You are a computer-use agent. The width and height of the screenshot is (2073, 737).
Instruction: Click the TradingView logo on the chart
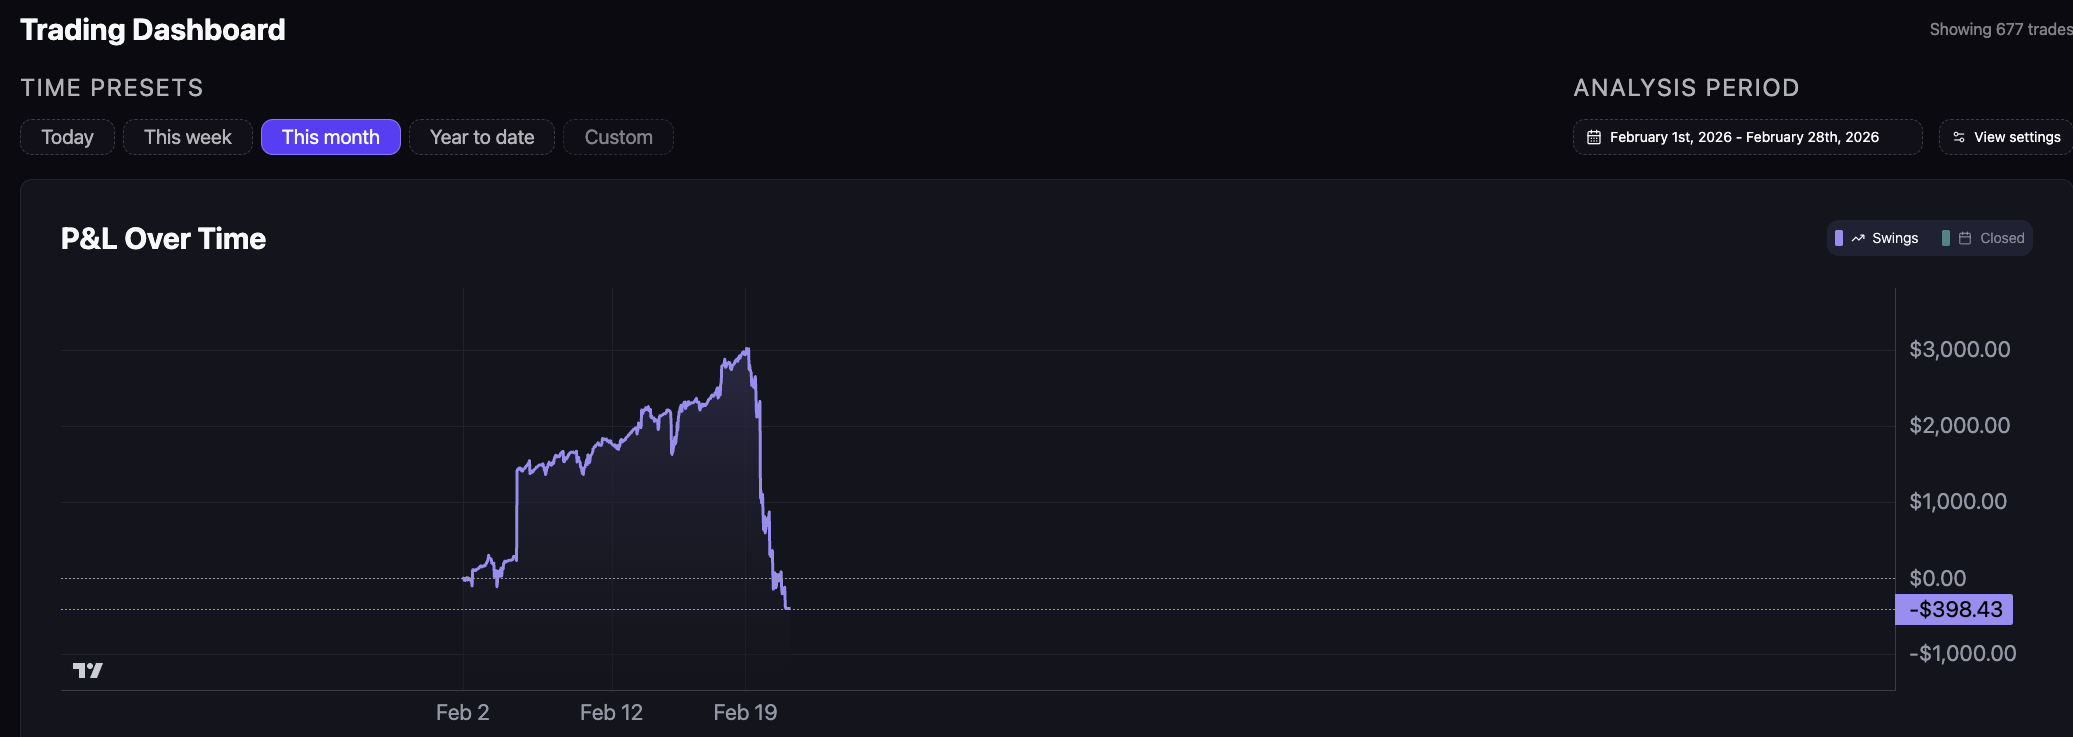coord(88,670)
